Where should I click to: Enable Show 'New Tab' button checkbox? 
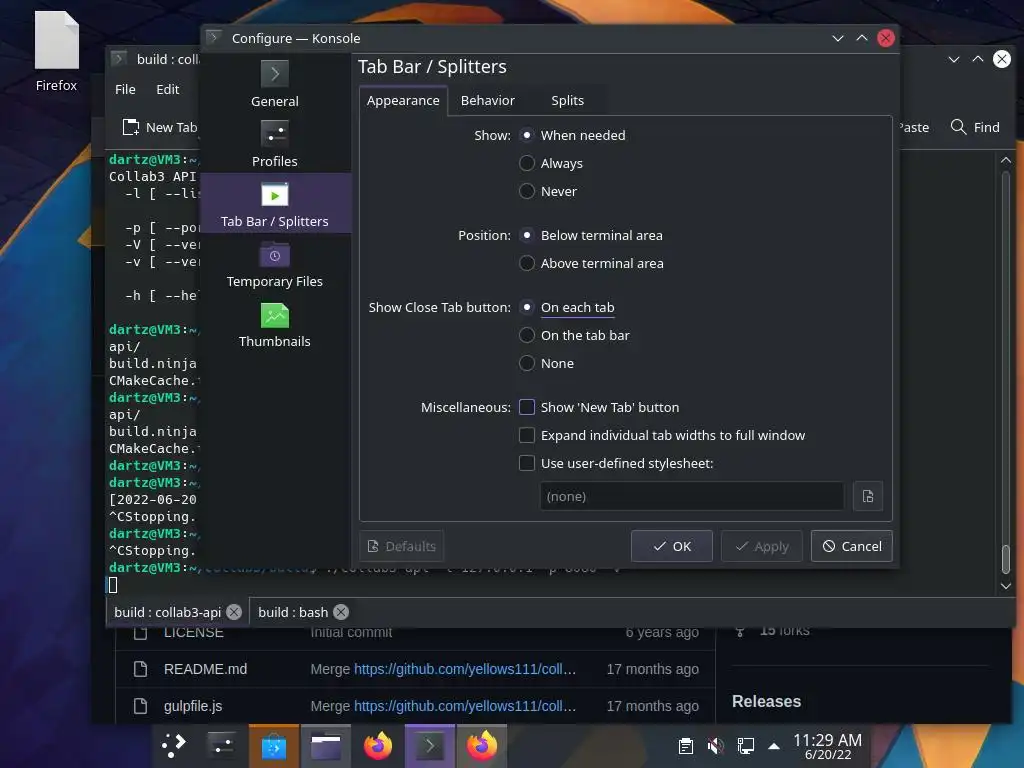coord(527,407)
